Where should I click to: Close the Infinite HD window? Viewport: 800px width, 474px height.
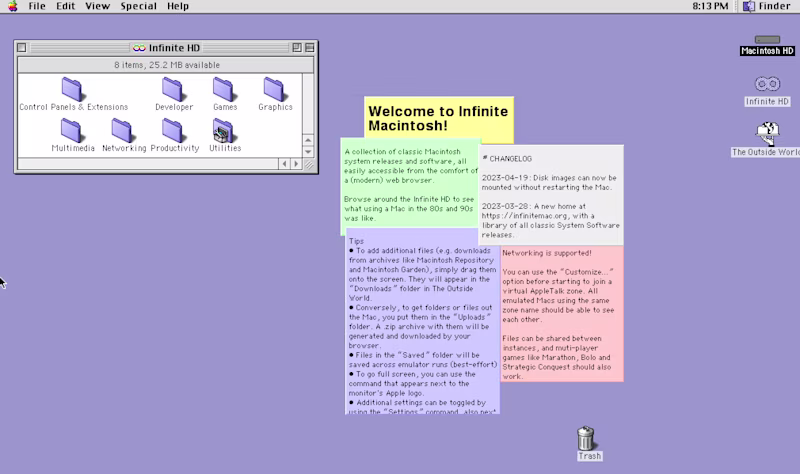click(x=21, y=47)
